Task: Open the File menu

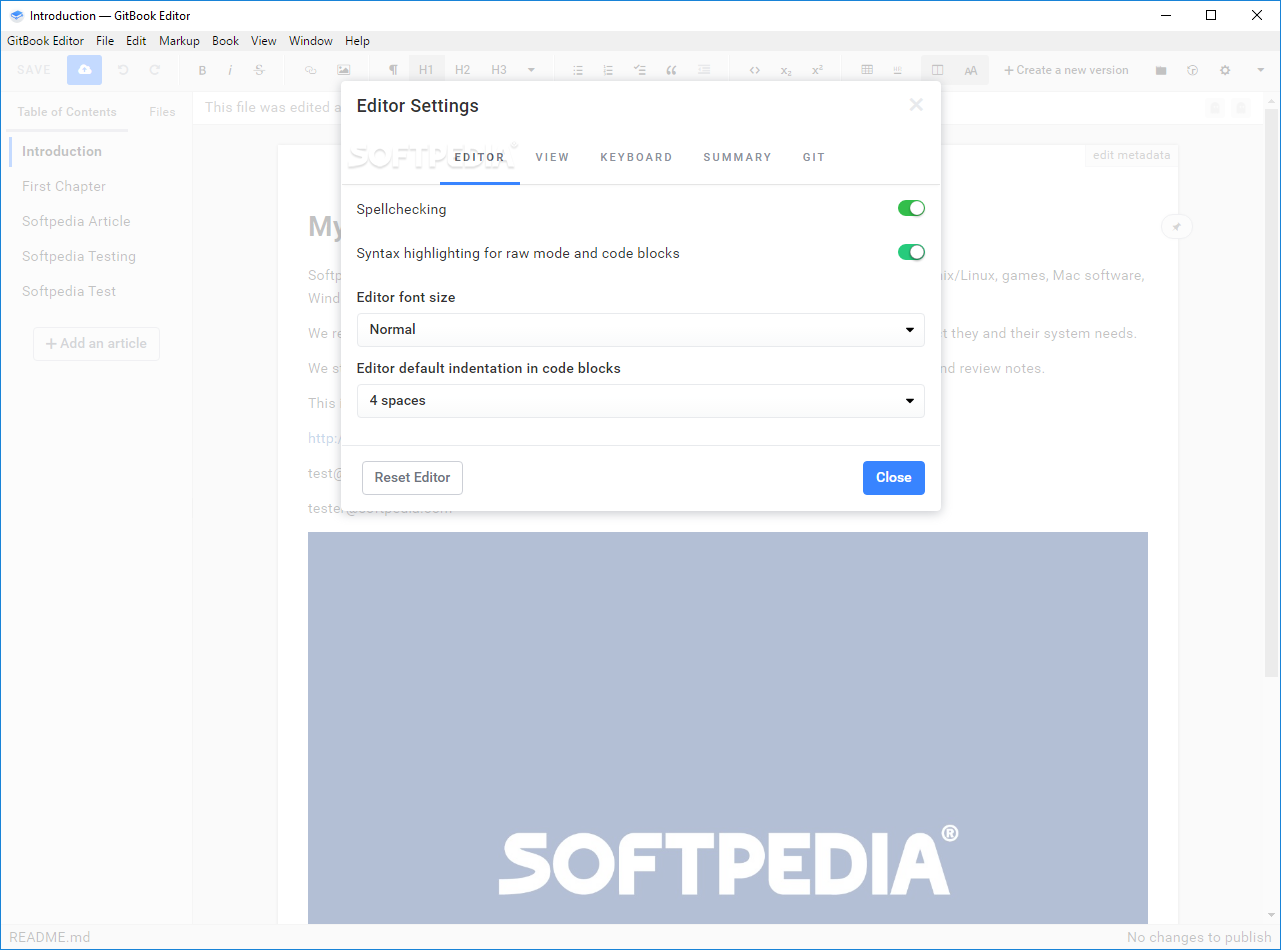Action: coord(105,41)
